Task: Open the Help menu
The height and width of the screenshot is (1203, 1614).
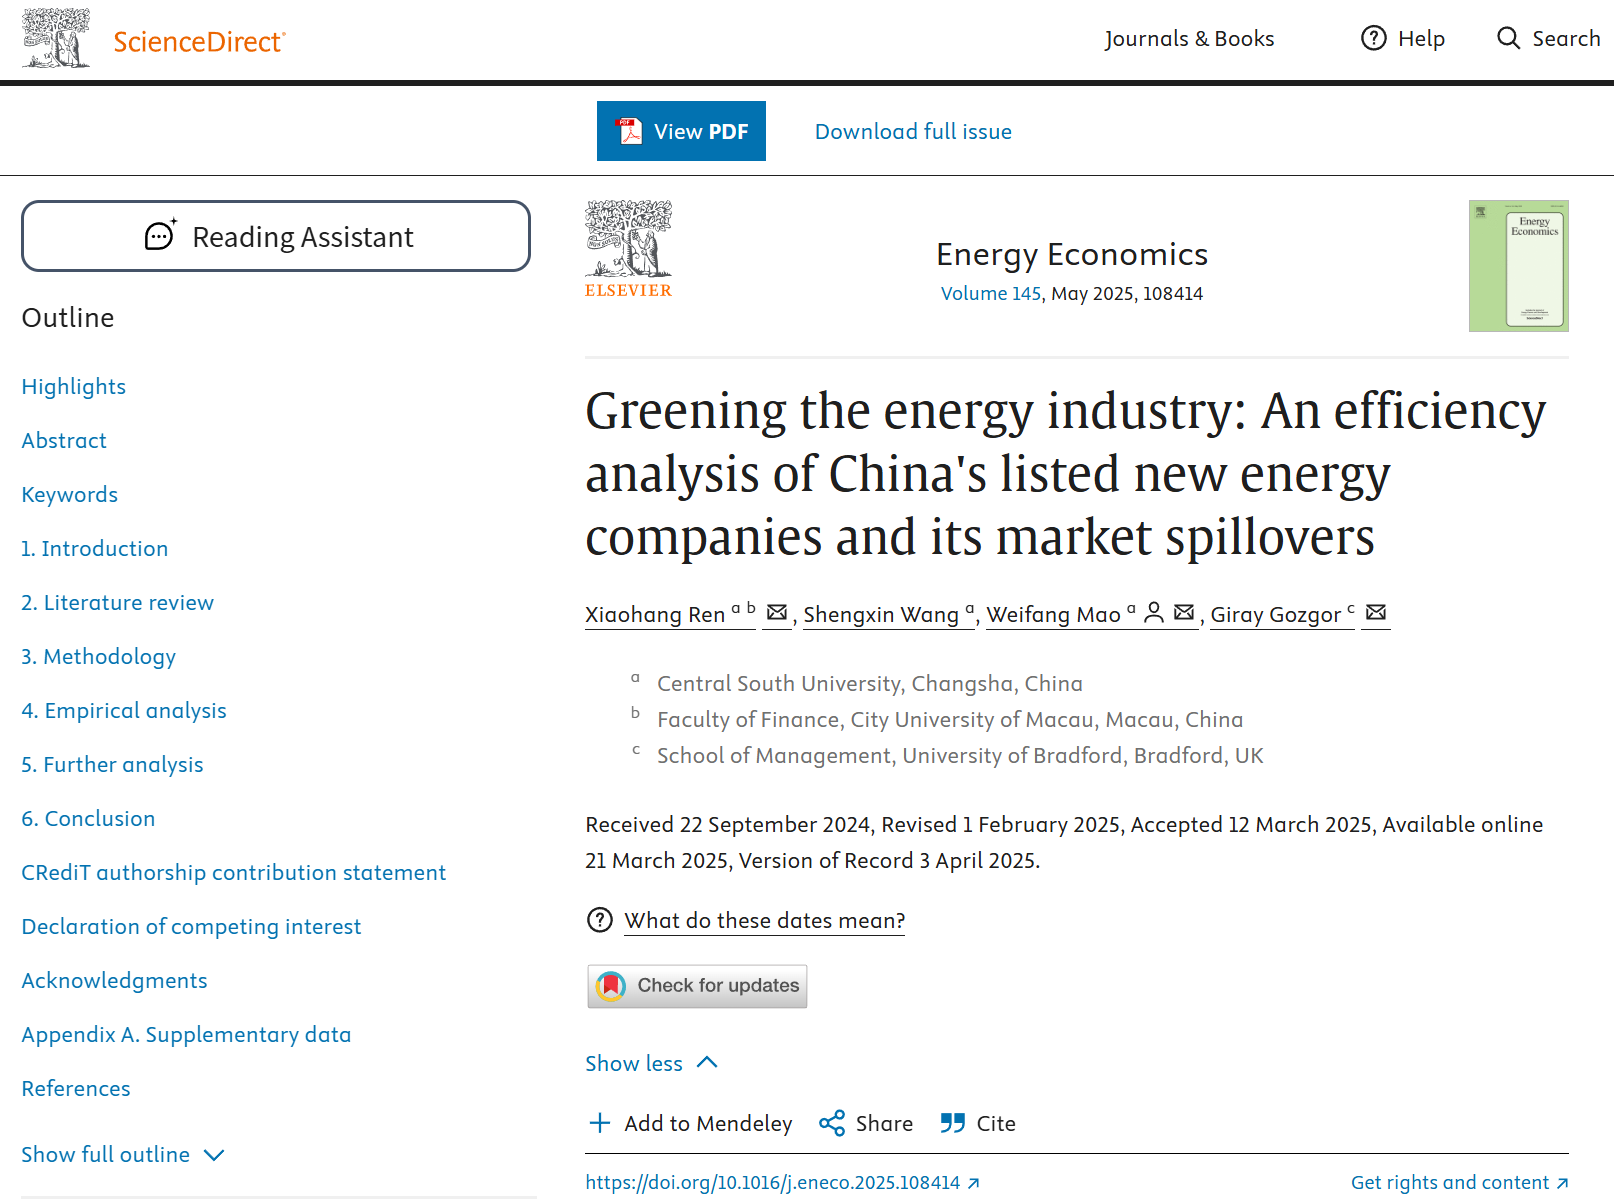Action: [x=1403, y=38]
